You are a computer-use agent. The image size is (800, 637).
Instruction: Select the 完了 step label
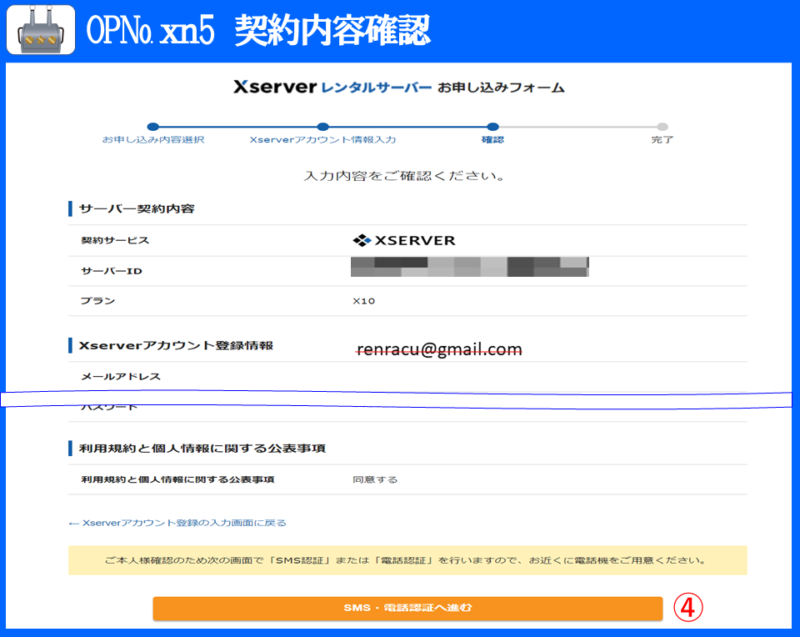coord(662,140)
